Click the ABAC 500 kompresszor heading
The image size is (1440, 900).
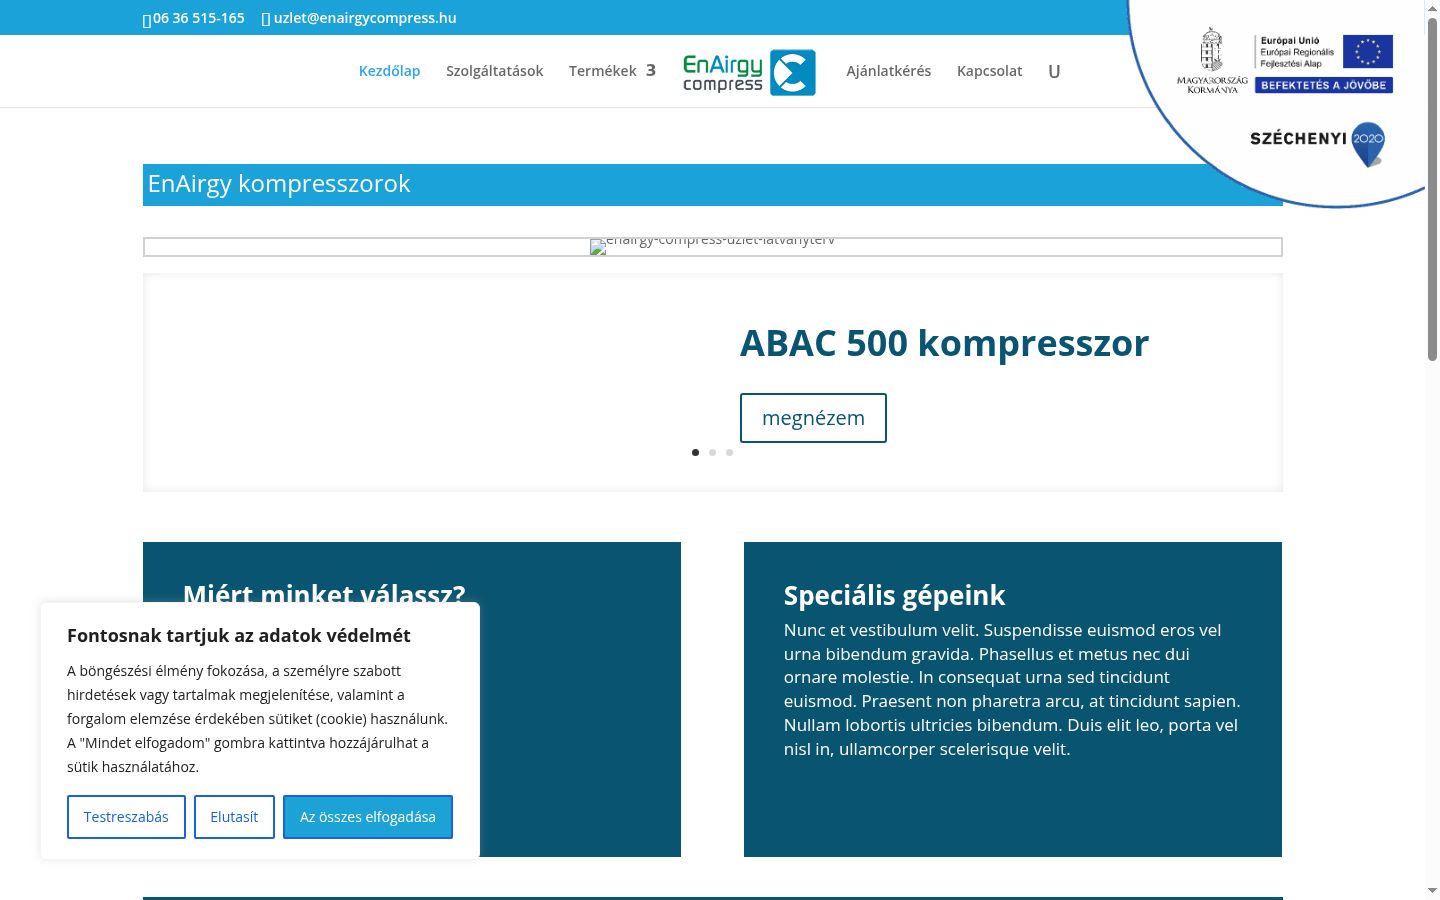(944, 343)
